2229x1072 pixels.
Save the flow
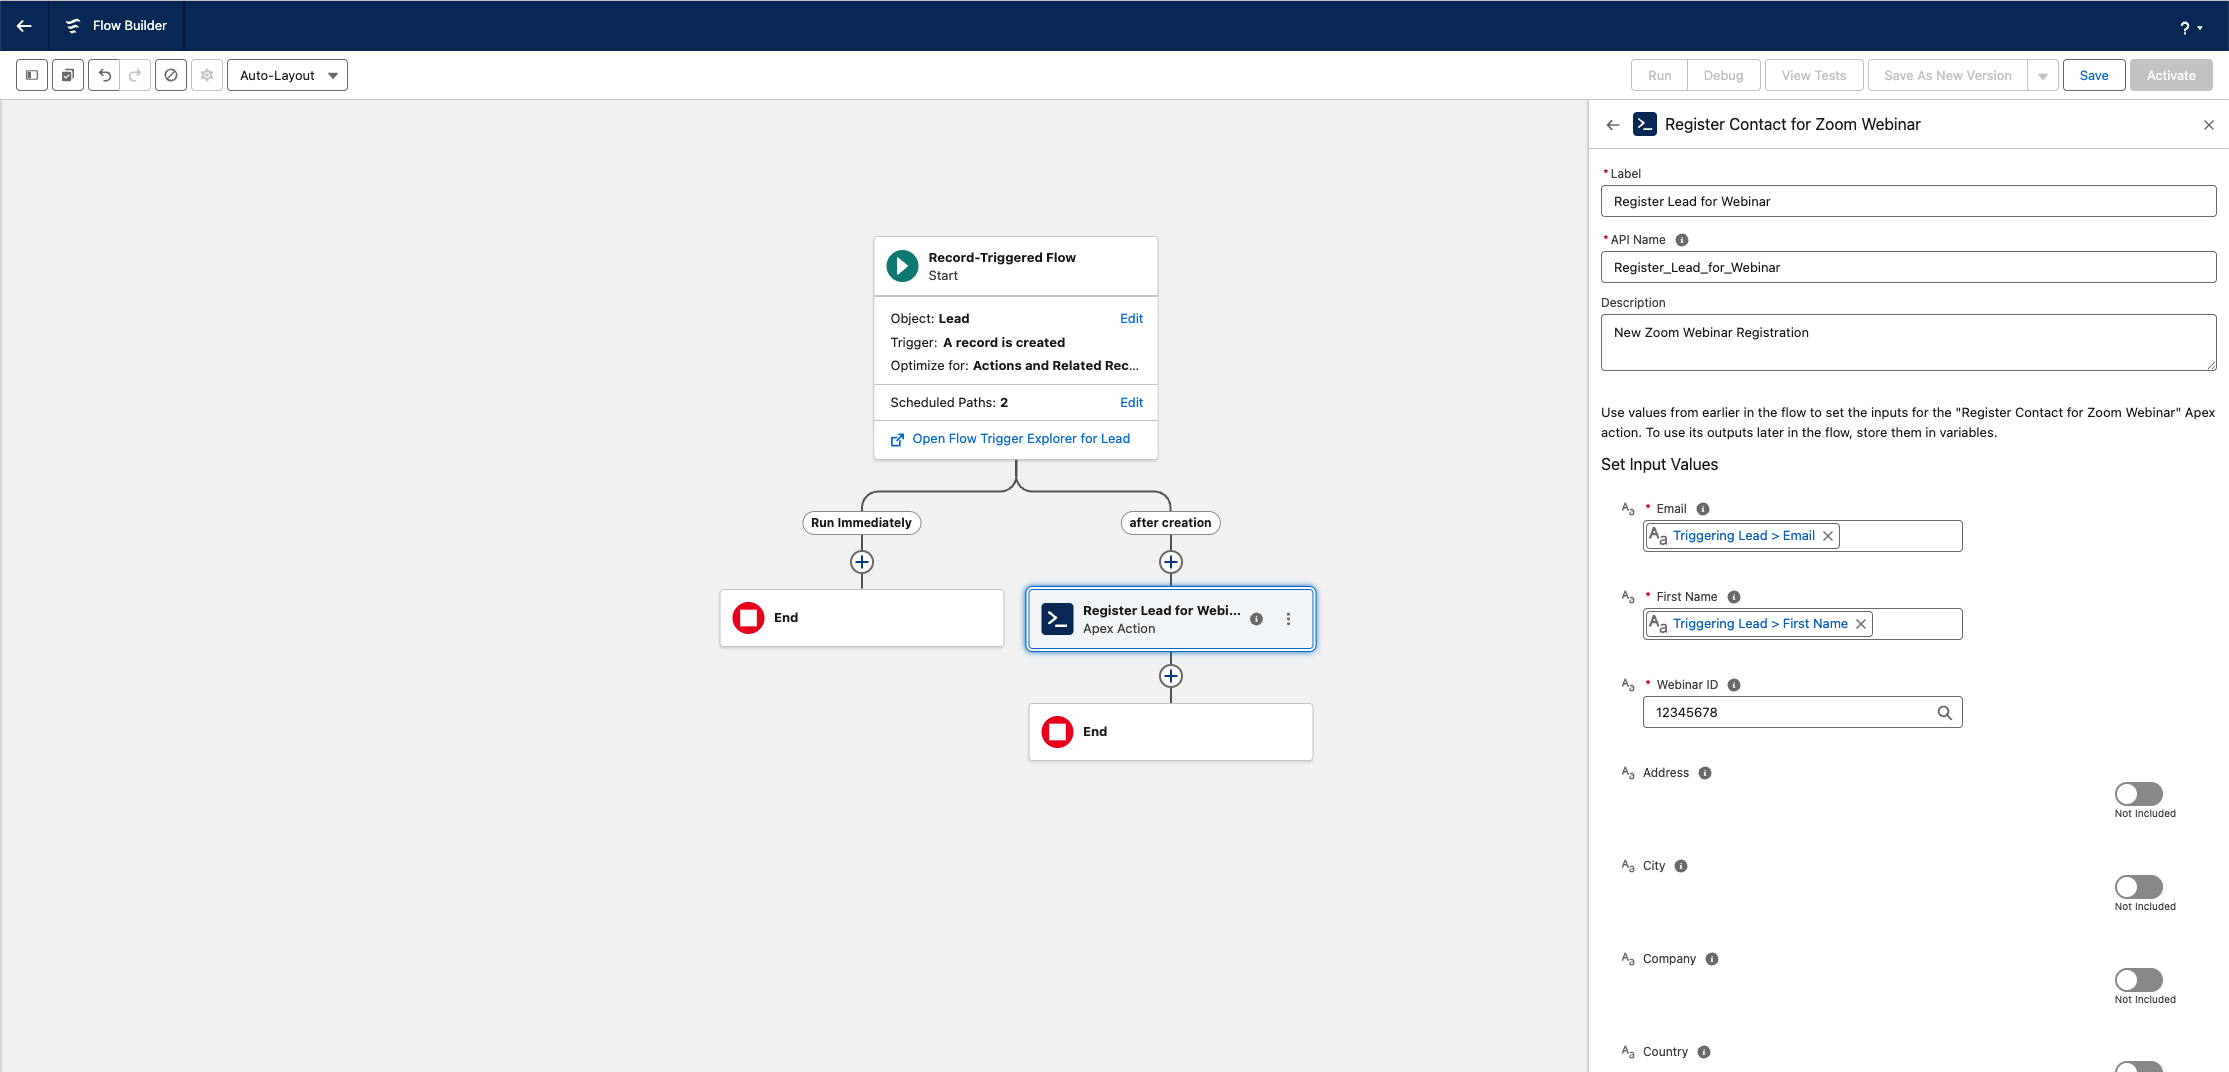[2094, 75]
